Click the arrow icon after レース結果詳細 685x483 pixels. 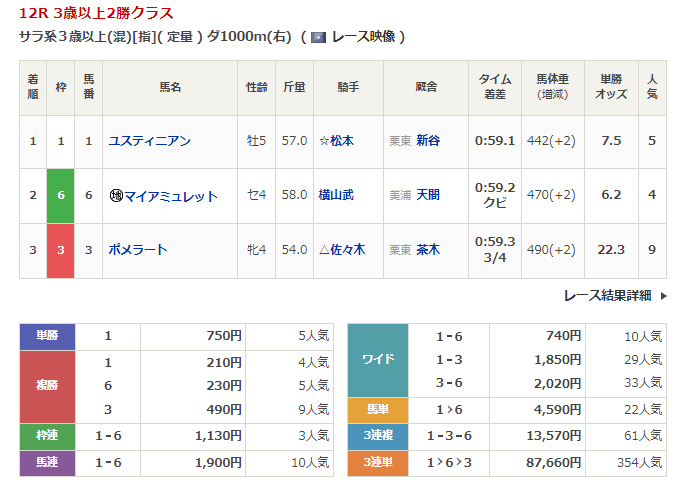click(x=663, y=295)
